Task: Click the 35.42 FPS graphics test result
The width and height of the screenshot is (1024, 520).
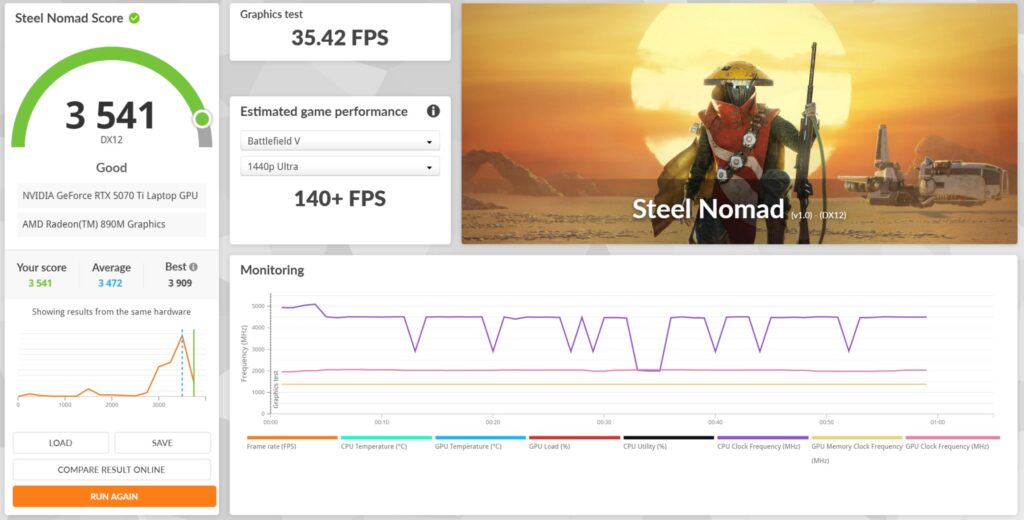Action: point(340,38)
